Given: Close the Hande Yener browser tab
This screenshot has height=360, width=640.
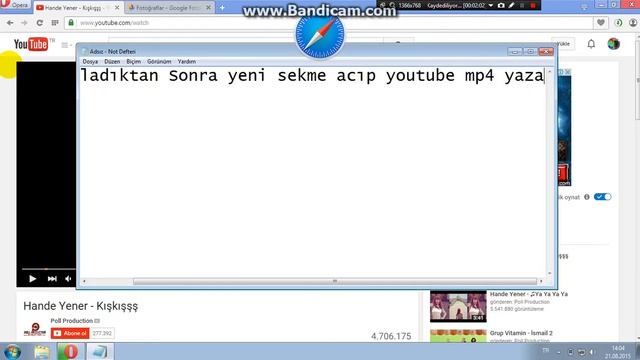Looking at the screenshot, I should (x=117, y=8).
